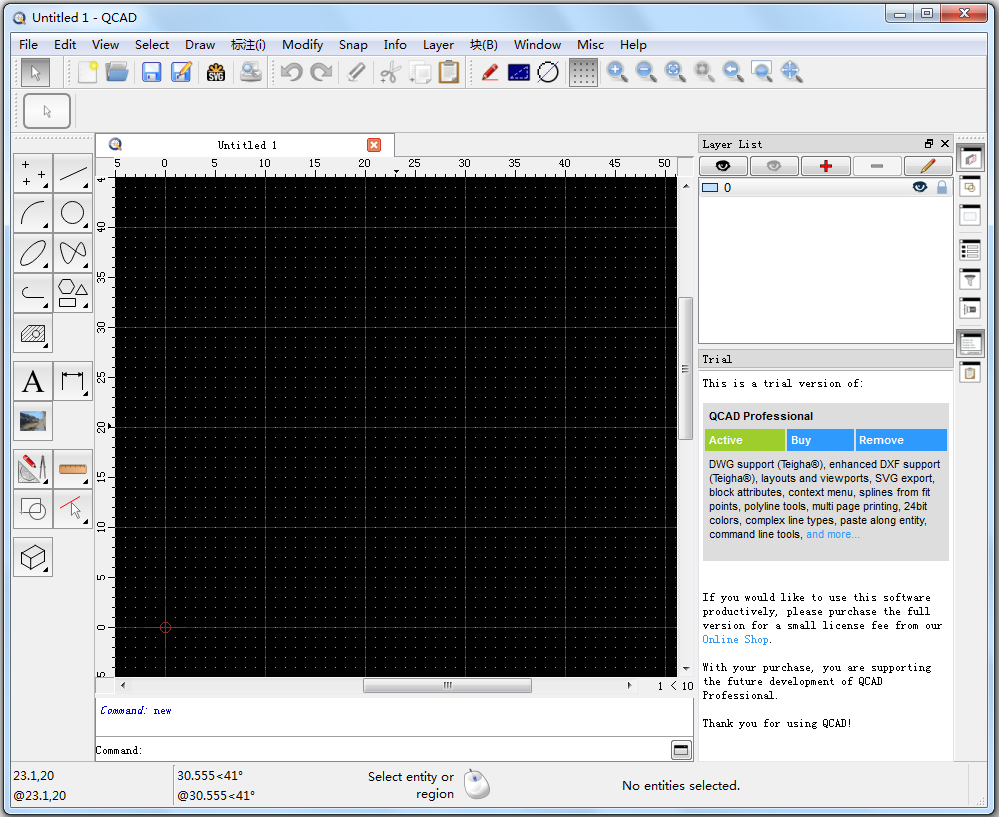
Task: Open the Line tools menu
Action: tap(73, 173)
